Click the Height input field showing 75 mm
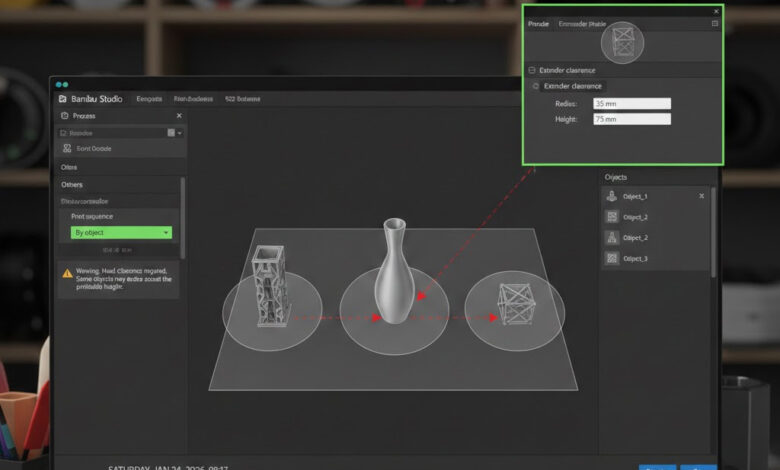This screenshot has width=780, height=470. [631, 119]
